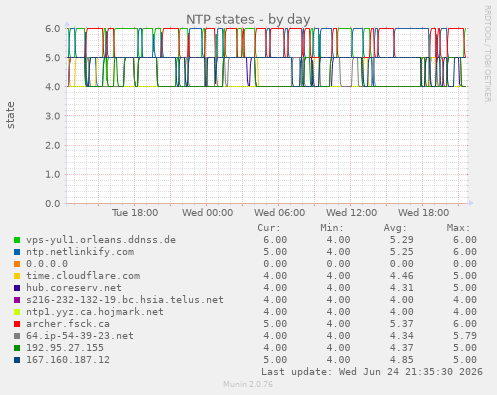Viewport: 497px width, 395px height.
Task: Click legend label ntp1.yyz.ca.hojmark.net
Action: [x=95, y=312]
